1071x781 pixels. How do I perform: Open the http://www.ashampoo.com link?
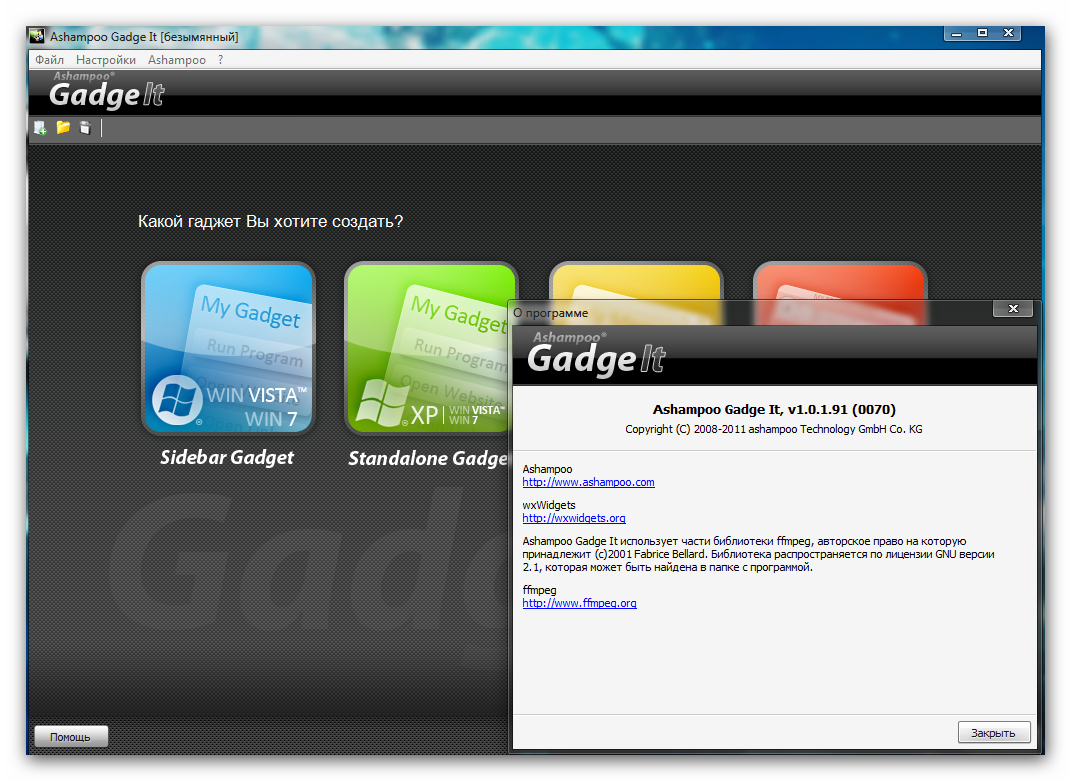(x=588, y=482)
